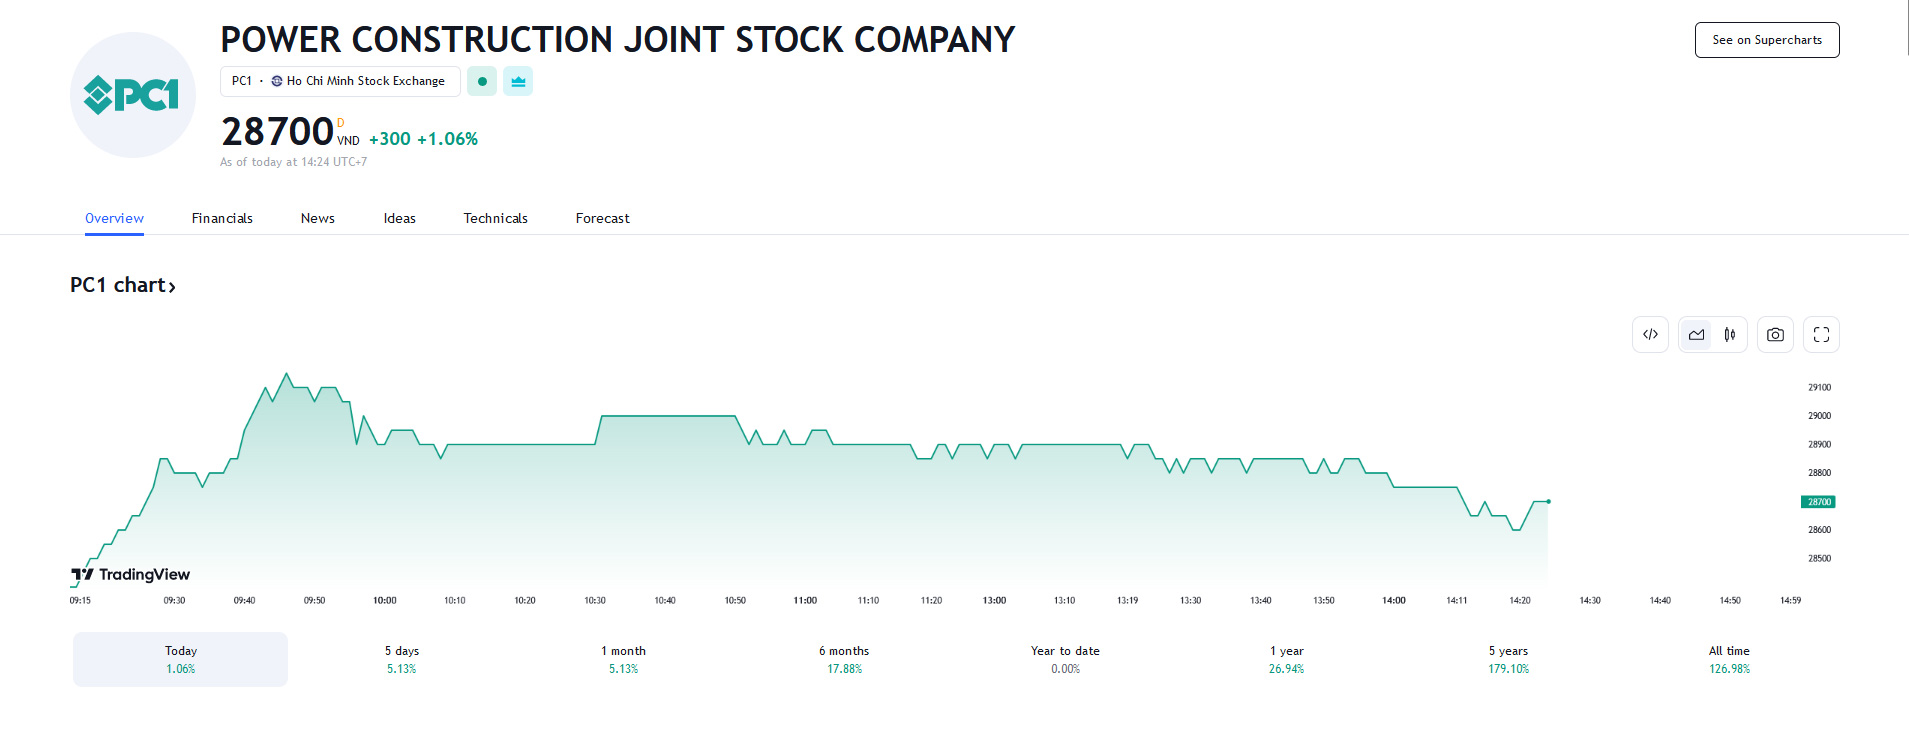This screenshot has width=1909, height=740.
Task: Switch to the Technicals tab
Action: tap(495, 218)
